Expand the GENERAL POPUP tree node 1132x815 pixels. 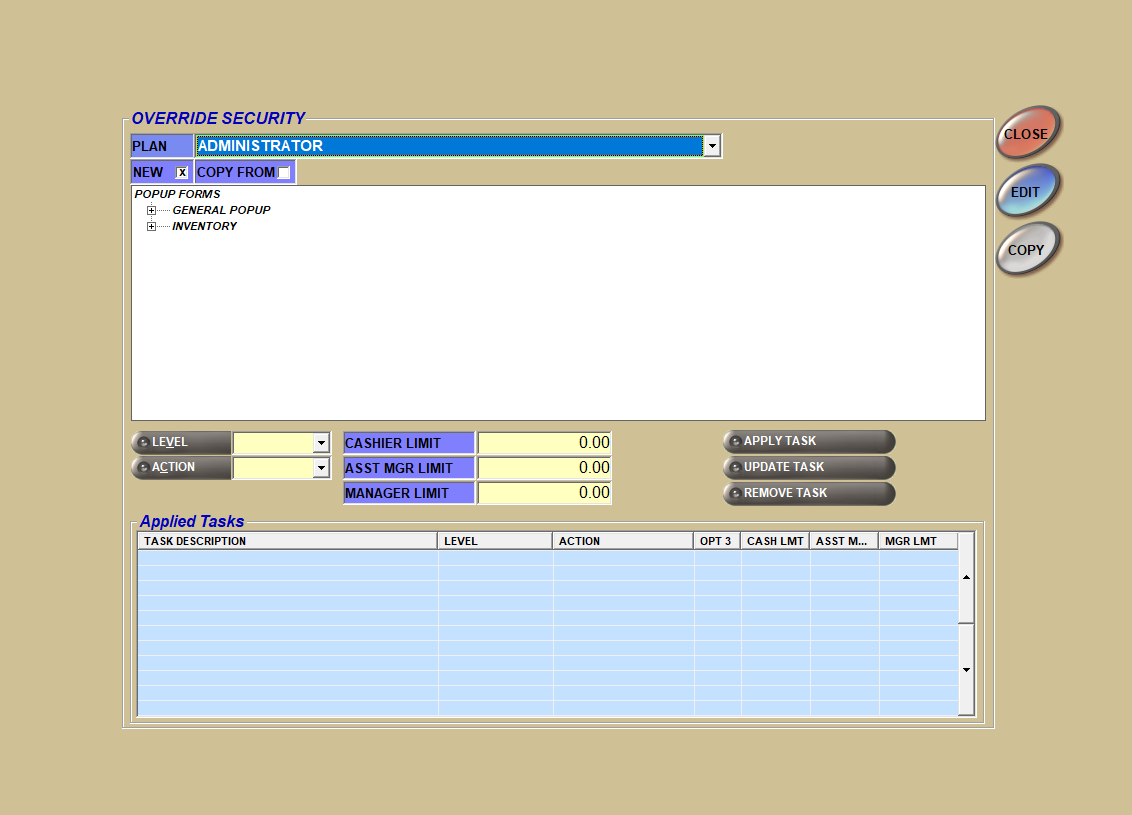click(x=152, y=210)
